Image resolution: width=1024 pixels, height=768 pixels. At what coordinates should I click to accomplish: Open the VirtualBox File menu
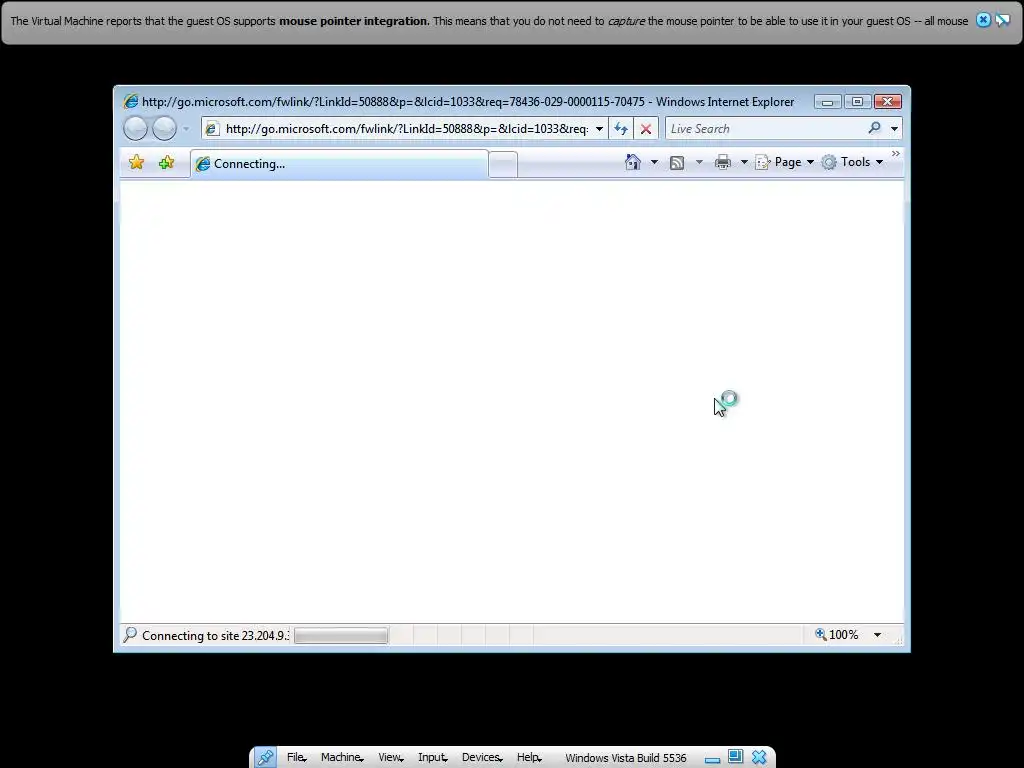[x=296, y=757]
